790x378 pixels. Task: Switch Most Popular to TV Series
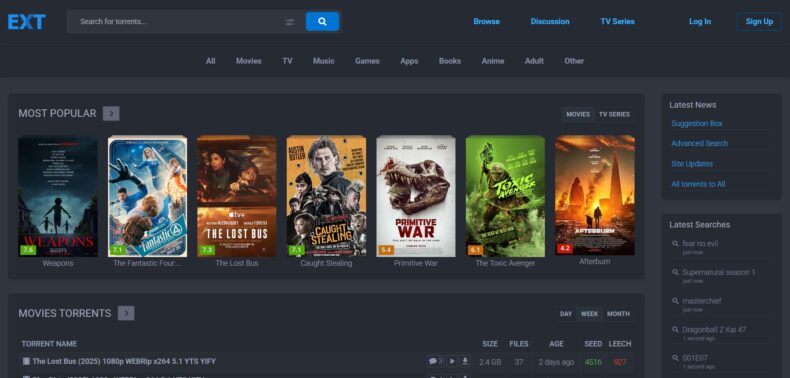[x=614, y=114]
